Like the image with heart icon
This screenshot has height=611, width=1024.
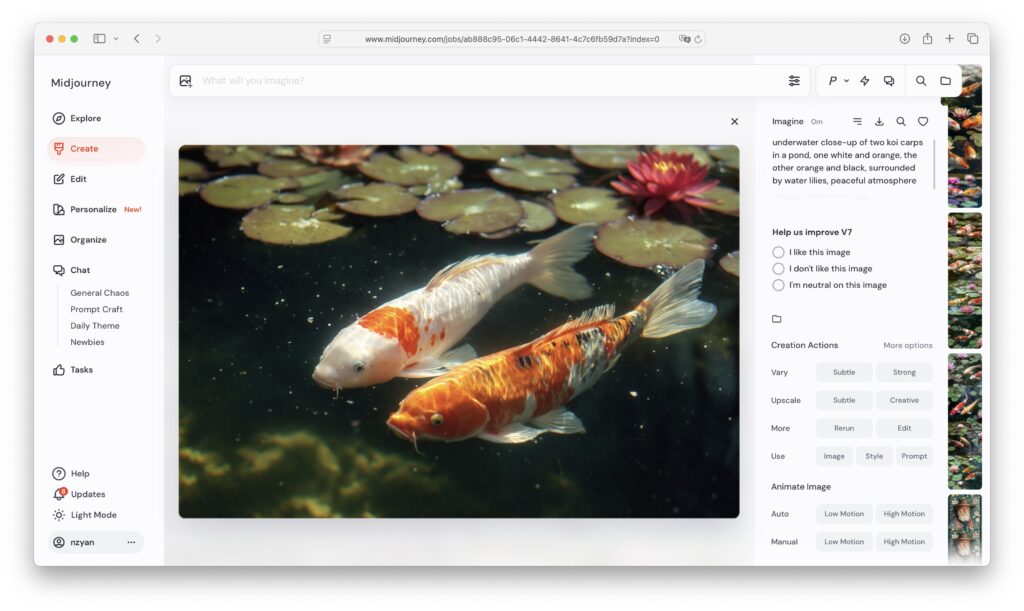click(x=923, y=121)
